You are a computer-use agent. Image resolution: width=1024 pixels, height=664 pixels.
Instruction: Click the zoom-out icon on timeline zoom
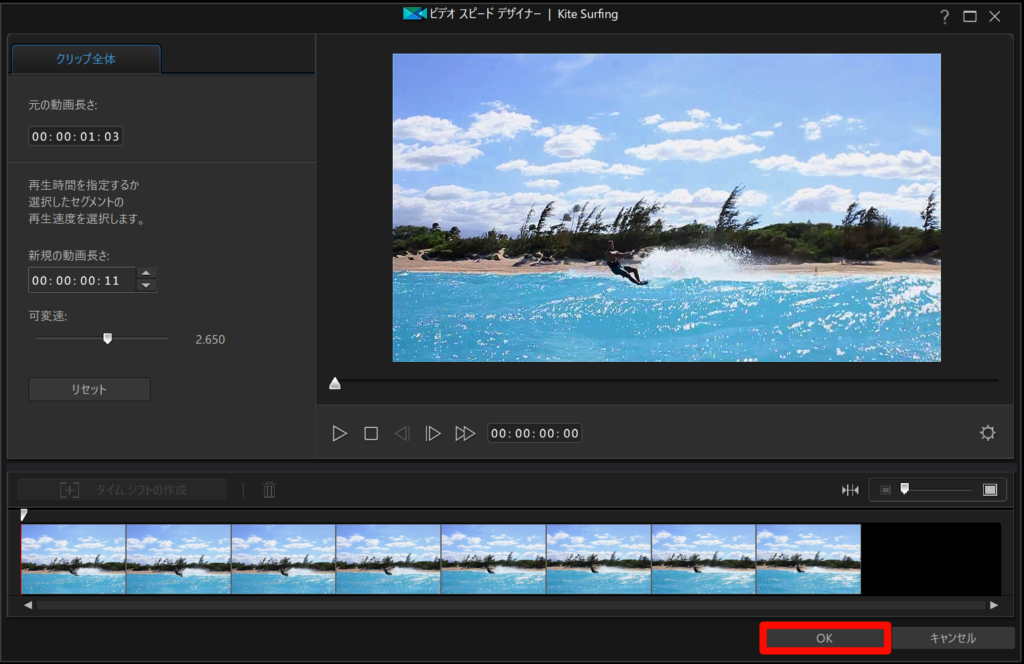pos(885,489)
